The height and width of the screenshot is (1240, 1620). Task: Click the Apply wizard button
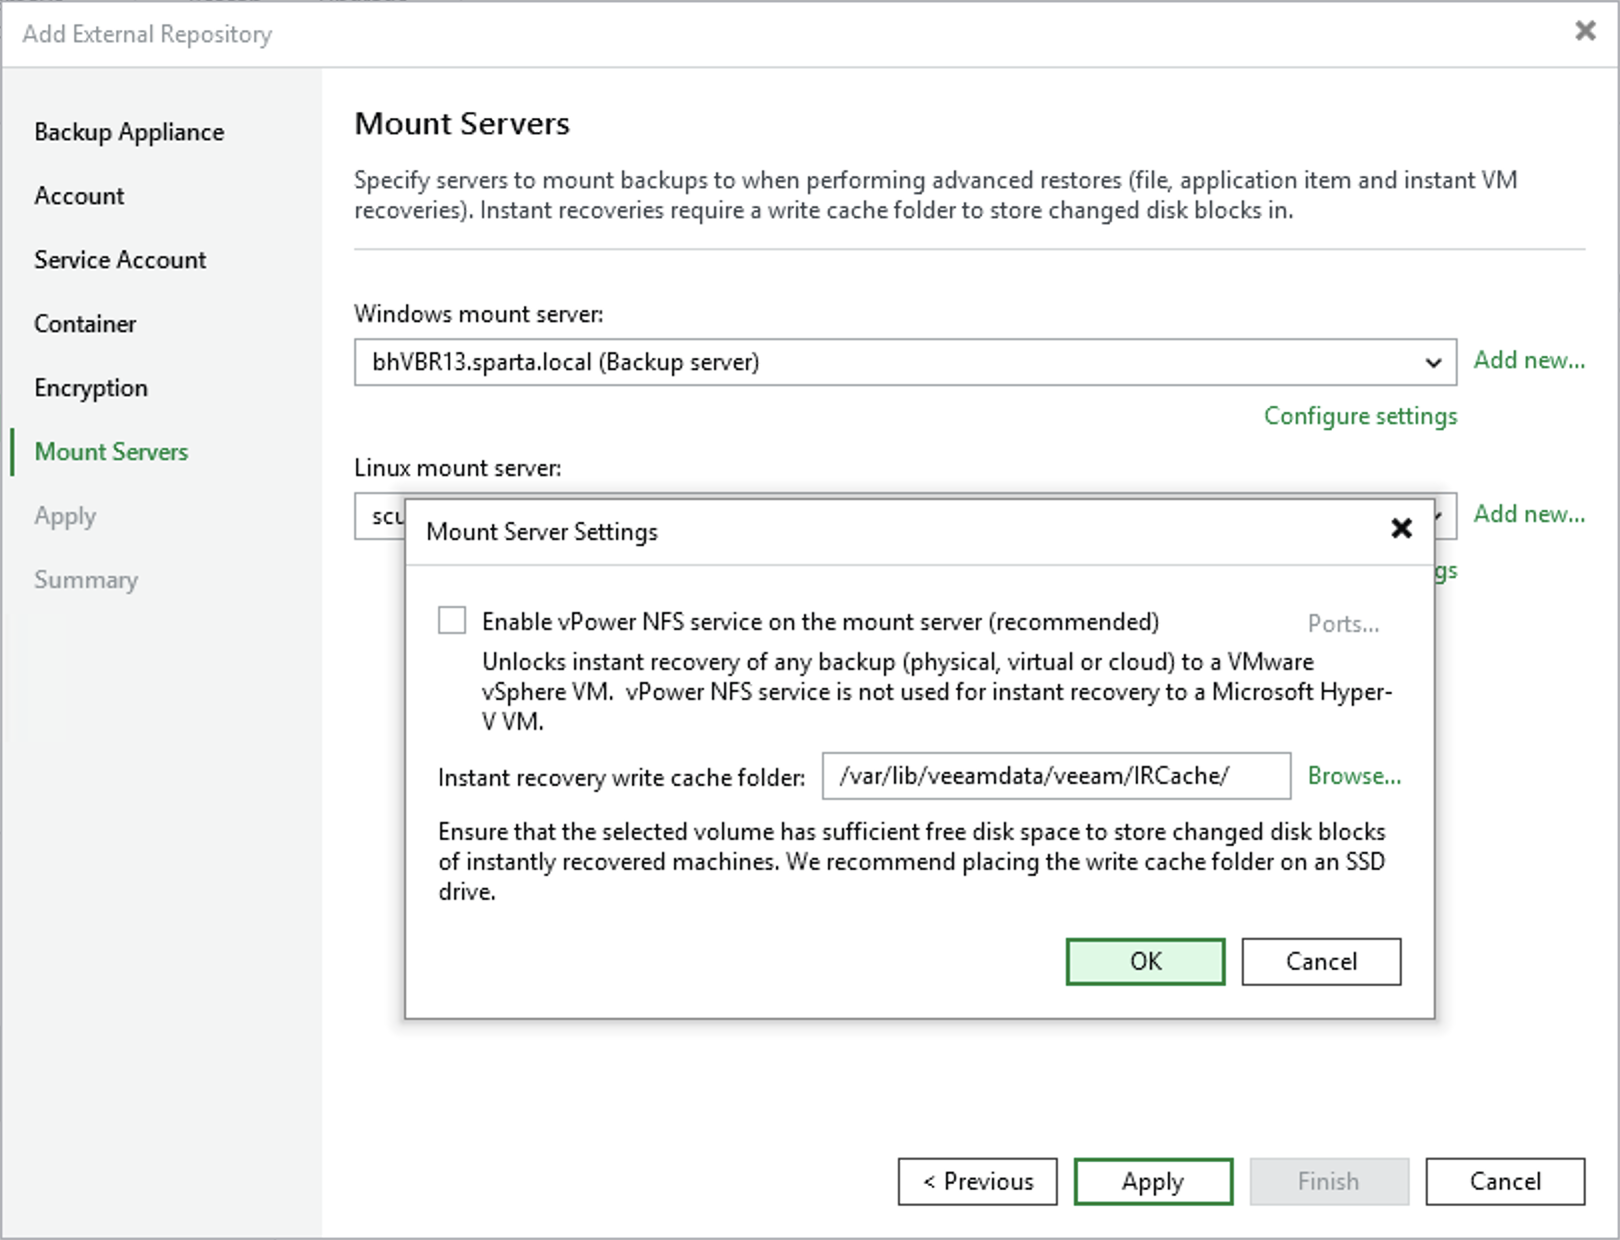point(1153,1182)
